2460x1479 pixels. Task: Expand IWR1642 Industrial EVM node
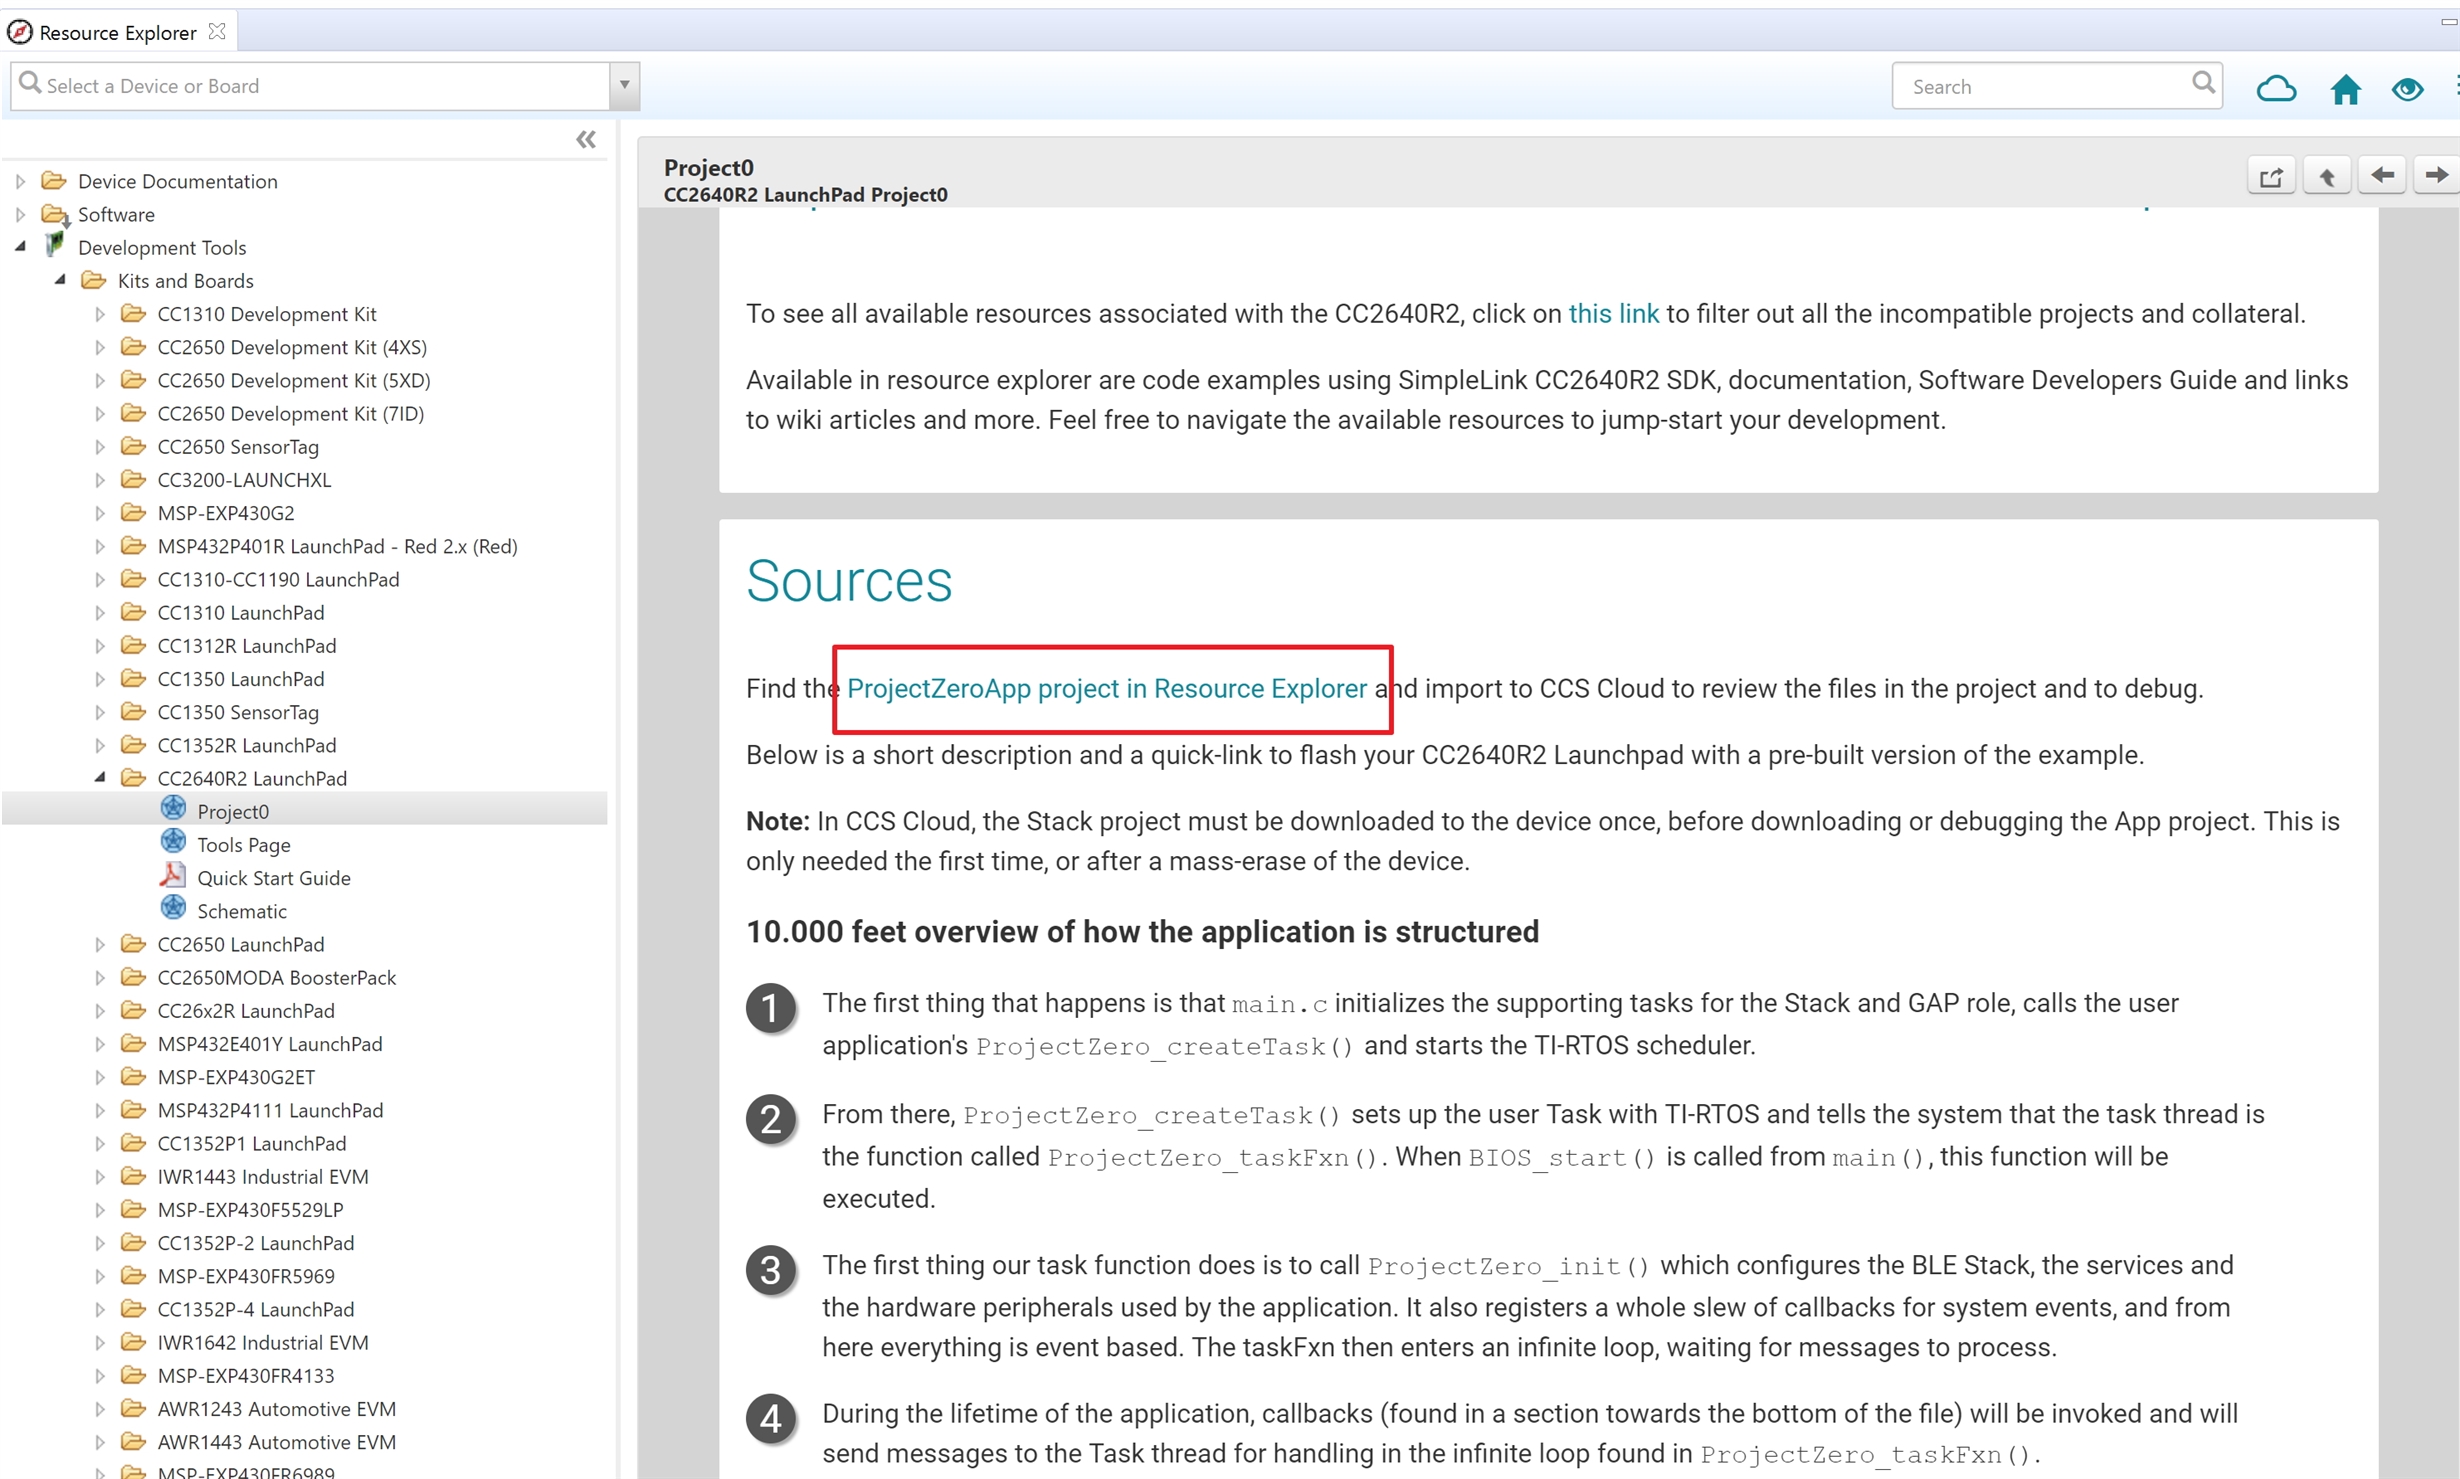(100, 1342)
